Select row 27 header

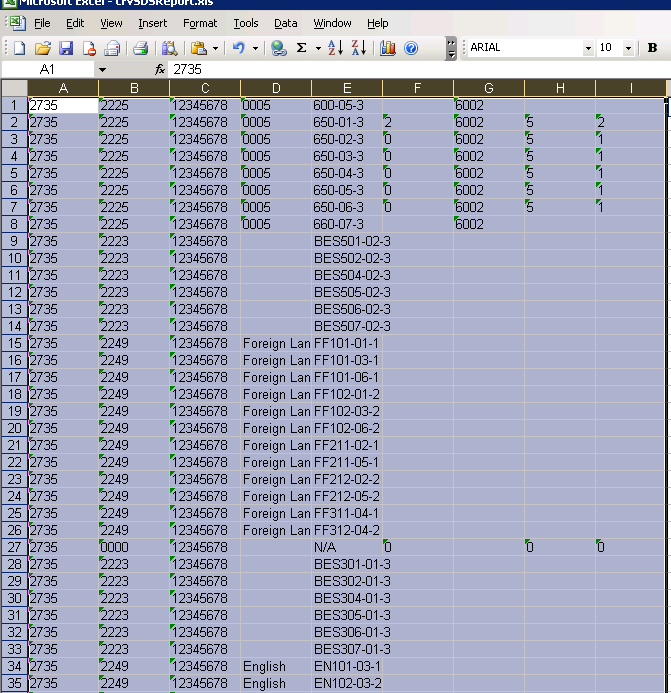point(15,547)
